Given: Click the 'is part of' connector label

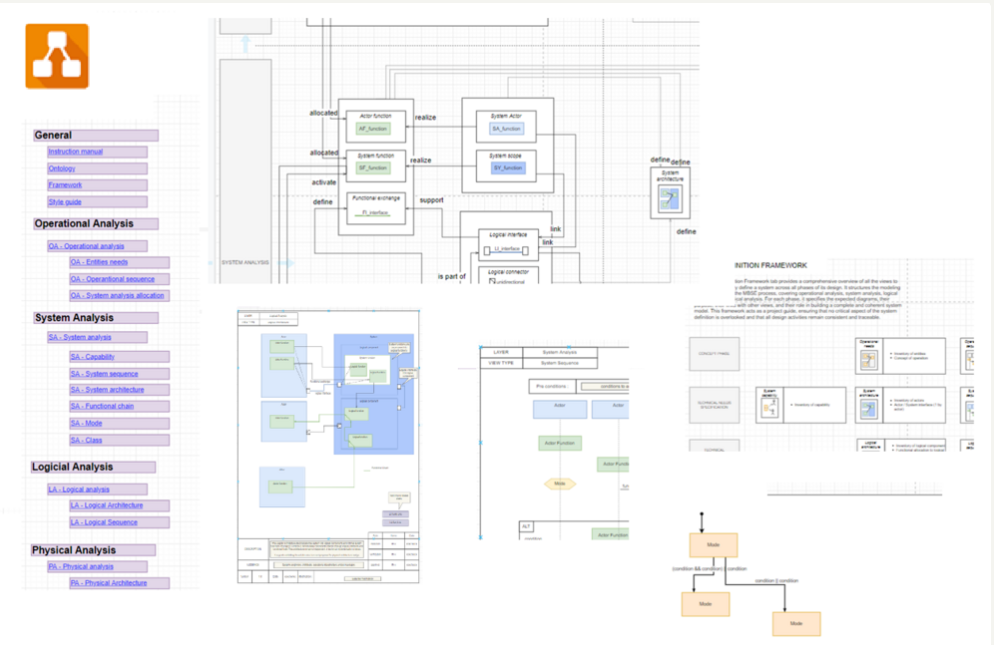Looking at the screenshot, I should coord(451,277).
